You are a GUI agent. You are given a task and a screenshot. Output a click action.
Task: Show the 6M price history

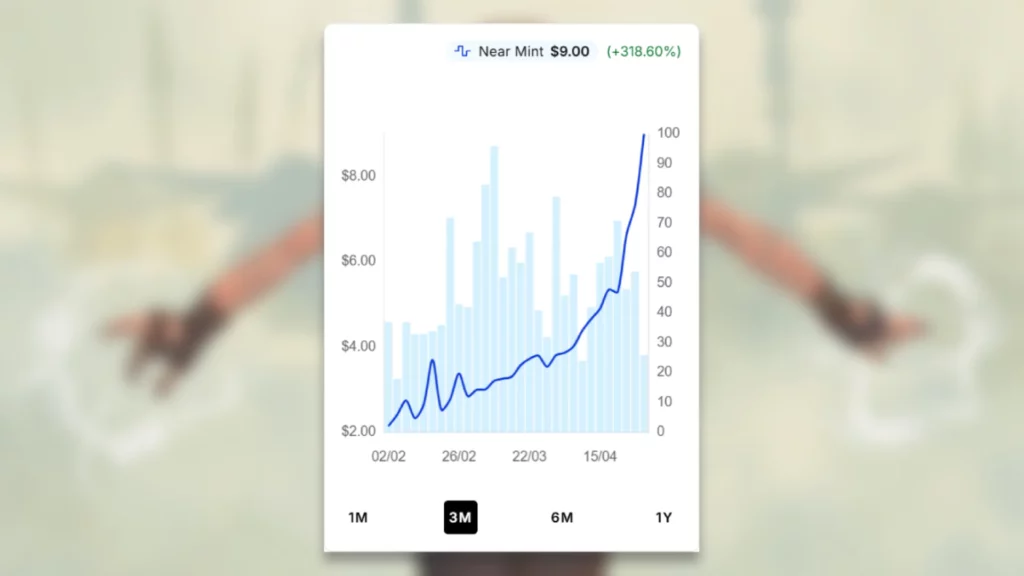click(562, 517)
